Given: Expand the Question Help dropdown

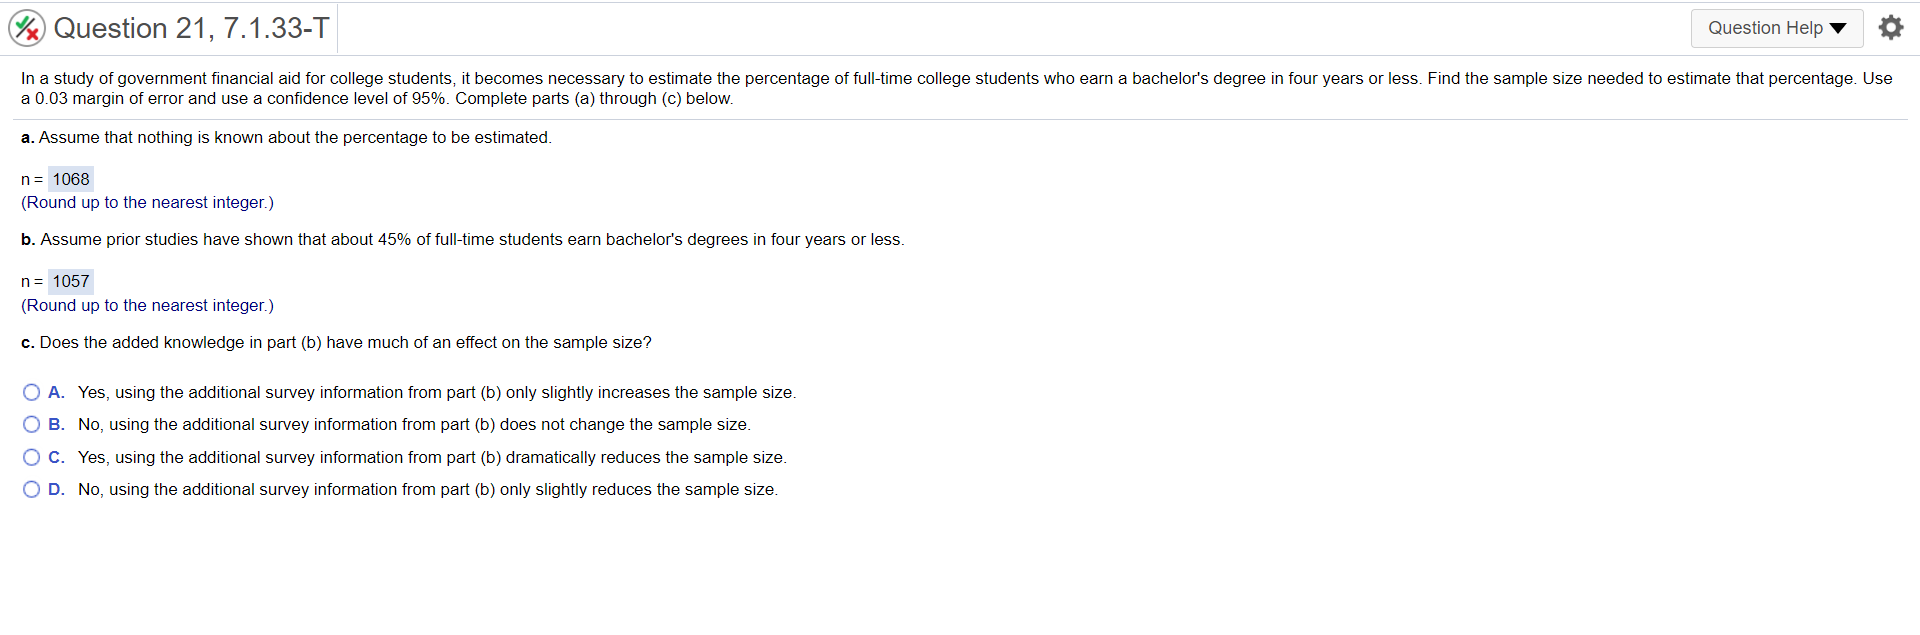Looking at the screenshot, I should pos(1776,28).
